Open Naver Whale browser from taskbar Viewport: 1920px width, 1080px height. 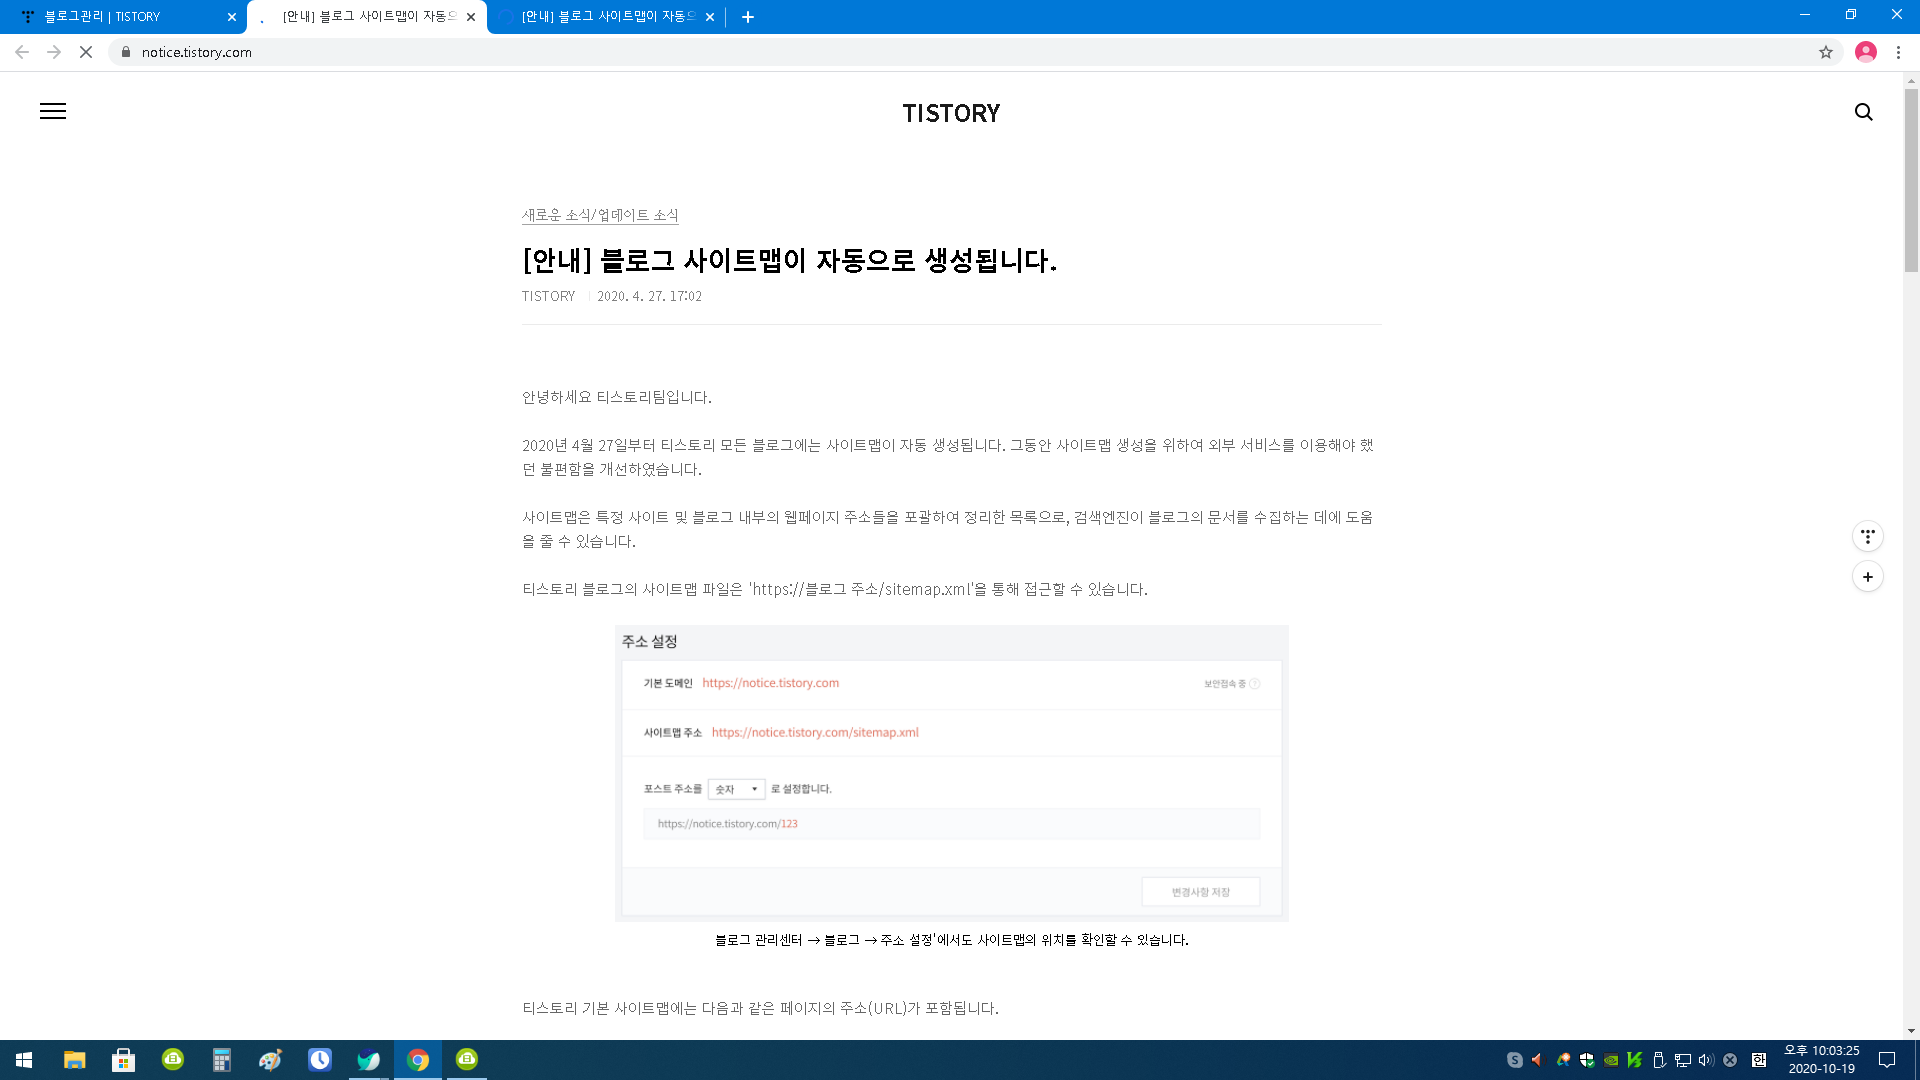368,1060
